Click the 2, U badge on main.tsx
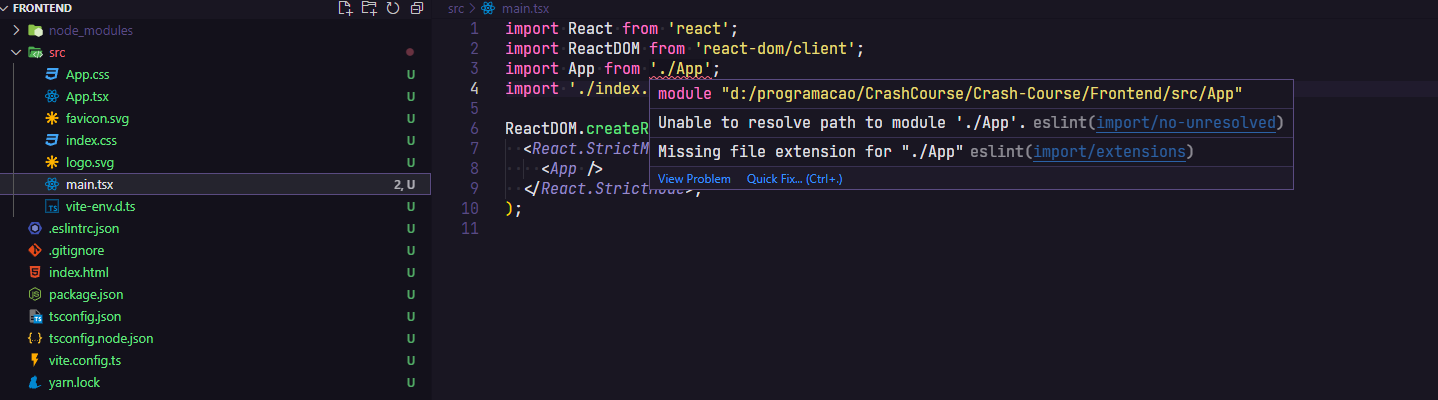The height and width of the screenshot is (400, 1438). pyautogui.click(x=404, y=184)
